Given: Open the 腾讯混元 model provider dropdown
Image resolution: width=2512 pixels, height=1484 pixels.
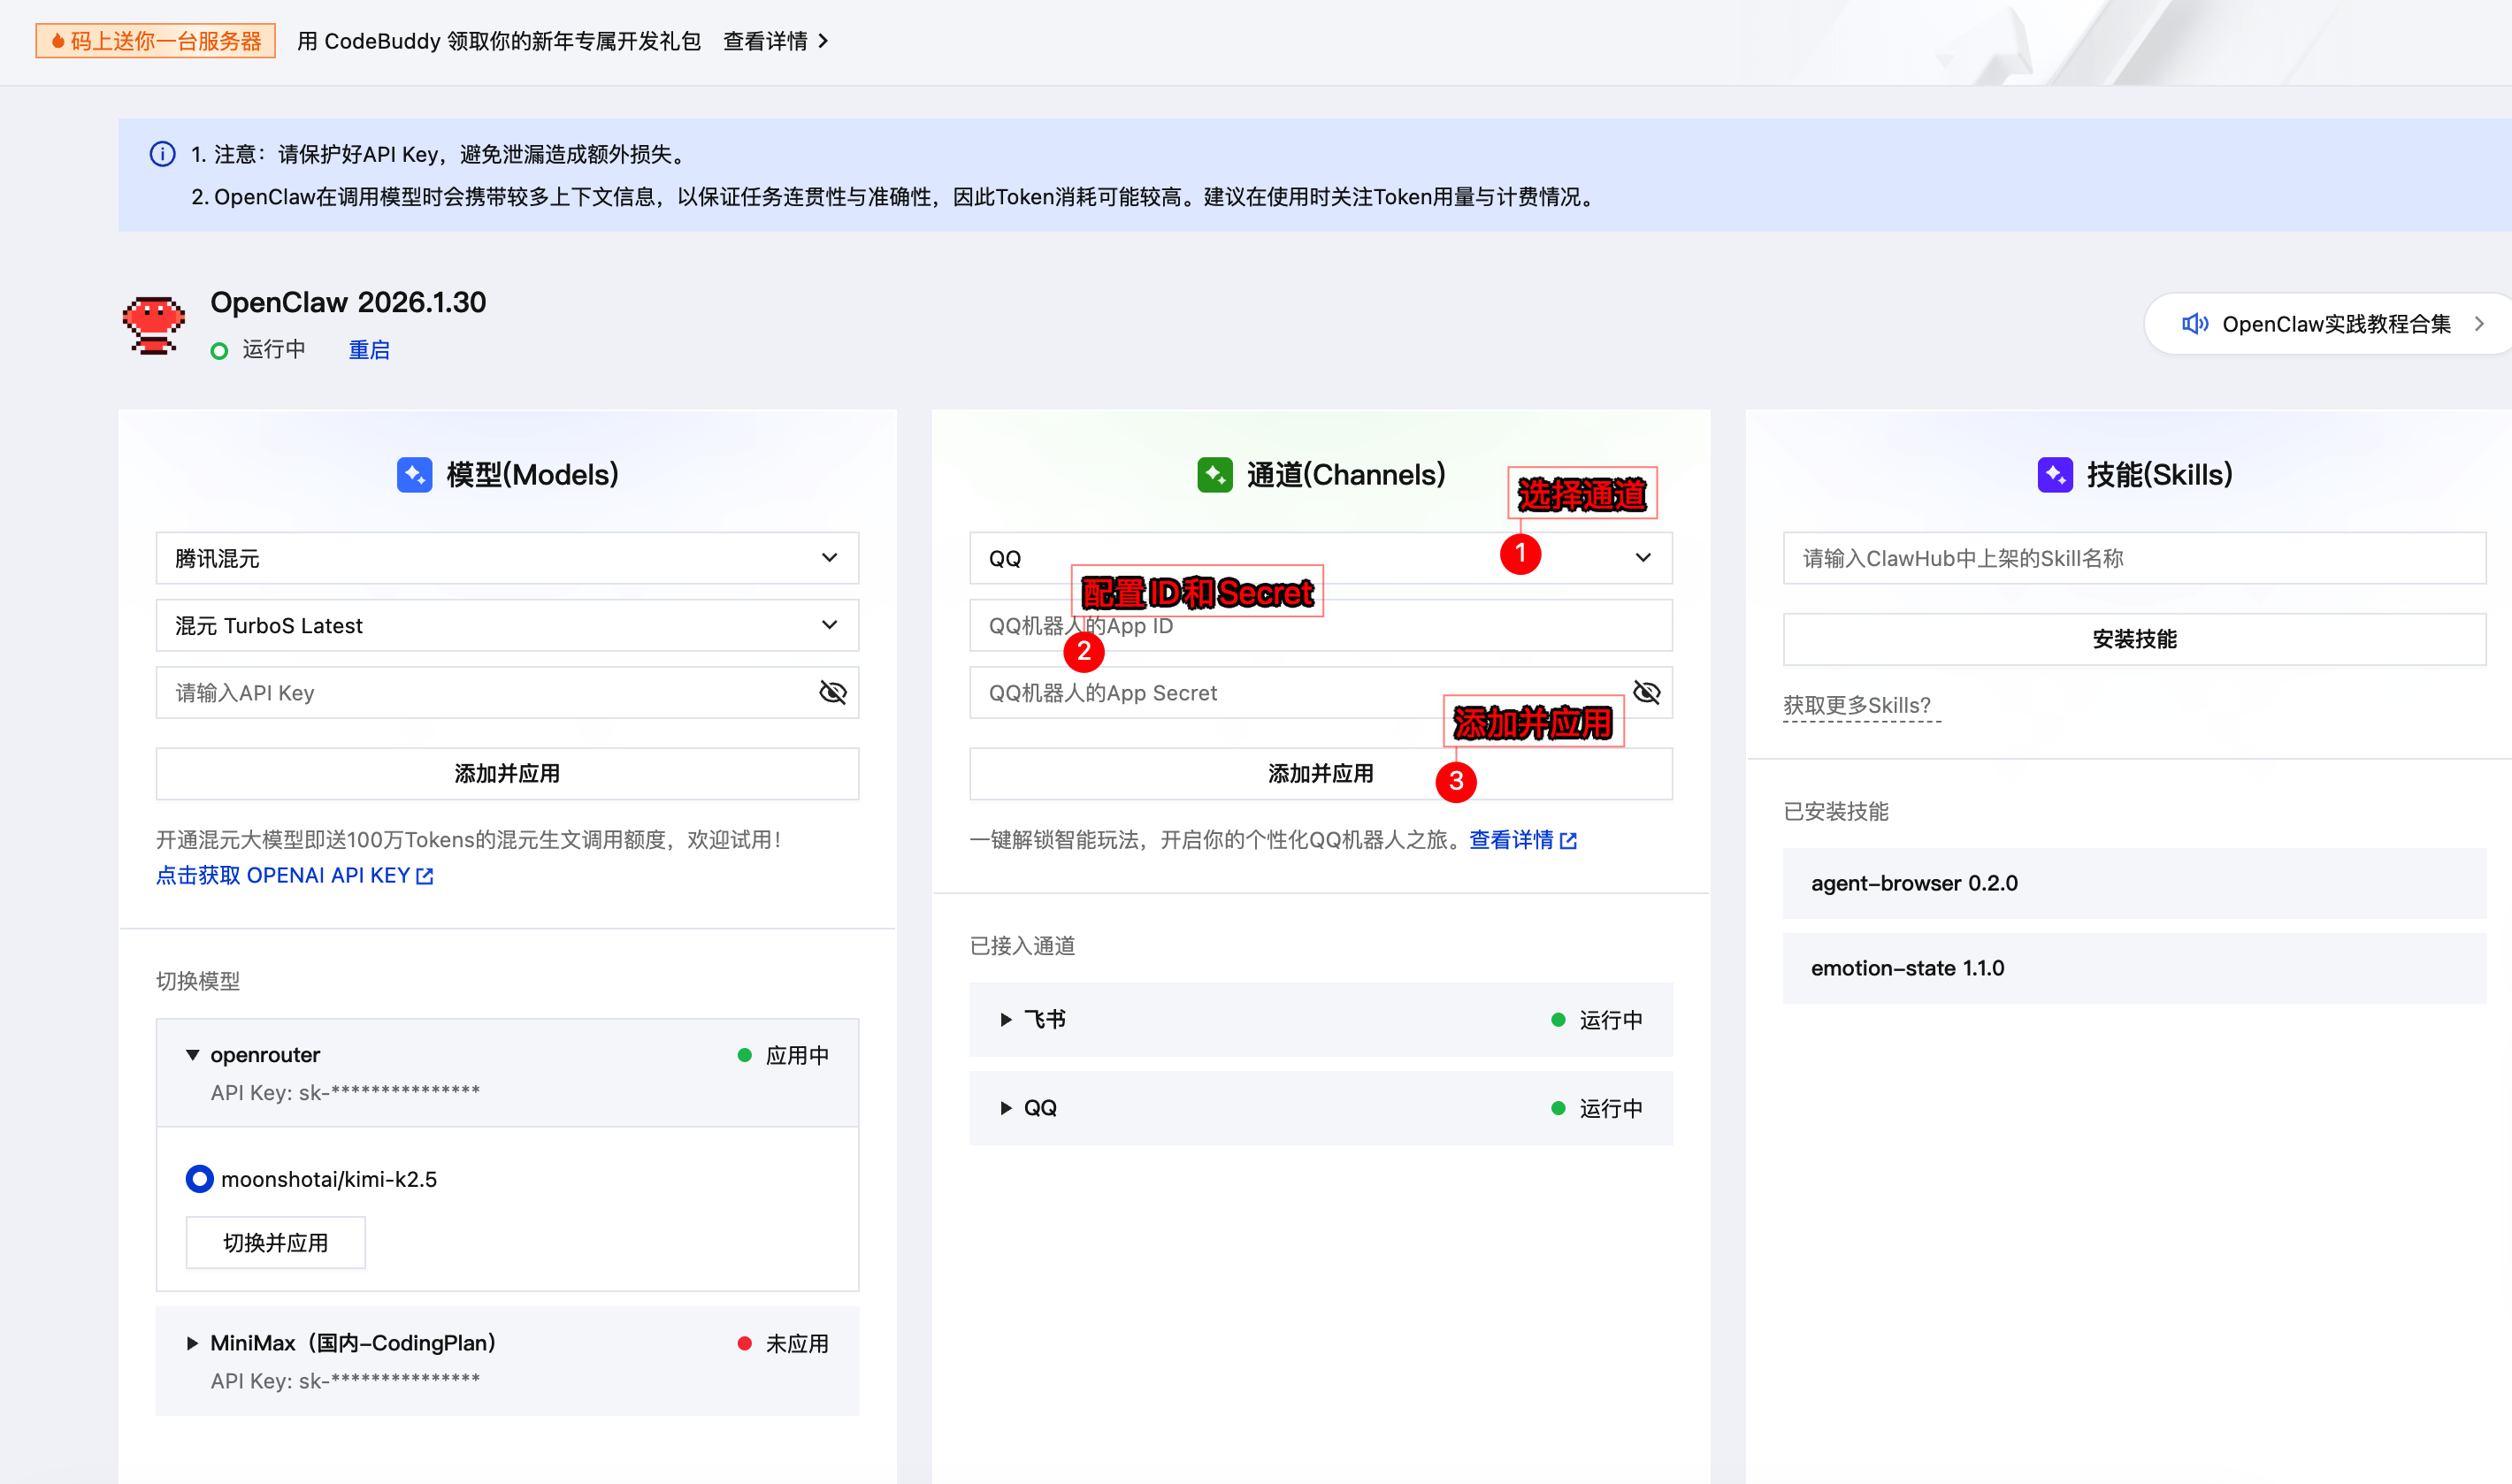Looking at the screenshot, I should point(507,558).
